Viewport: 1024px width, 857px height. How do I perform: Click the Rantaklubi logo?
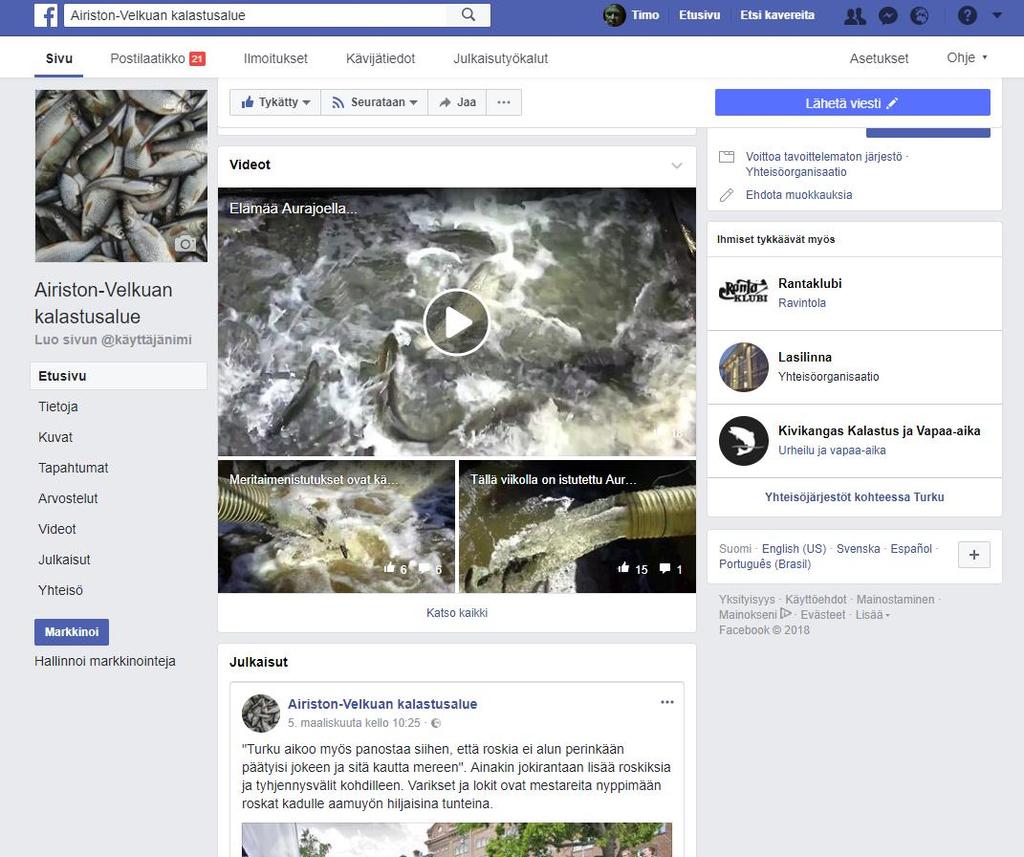tap(743, 291)
